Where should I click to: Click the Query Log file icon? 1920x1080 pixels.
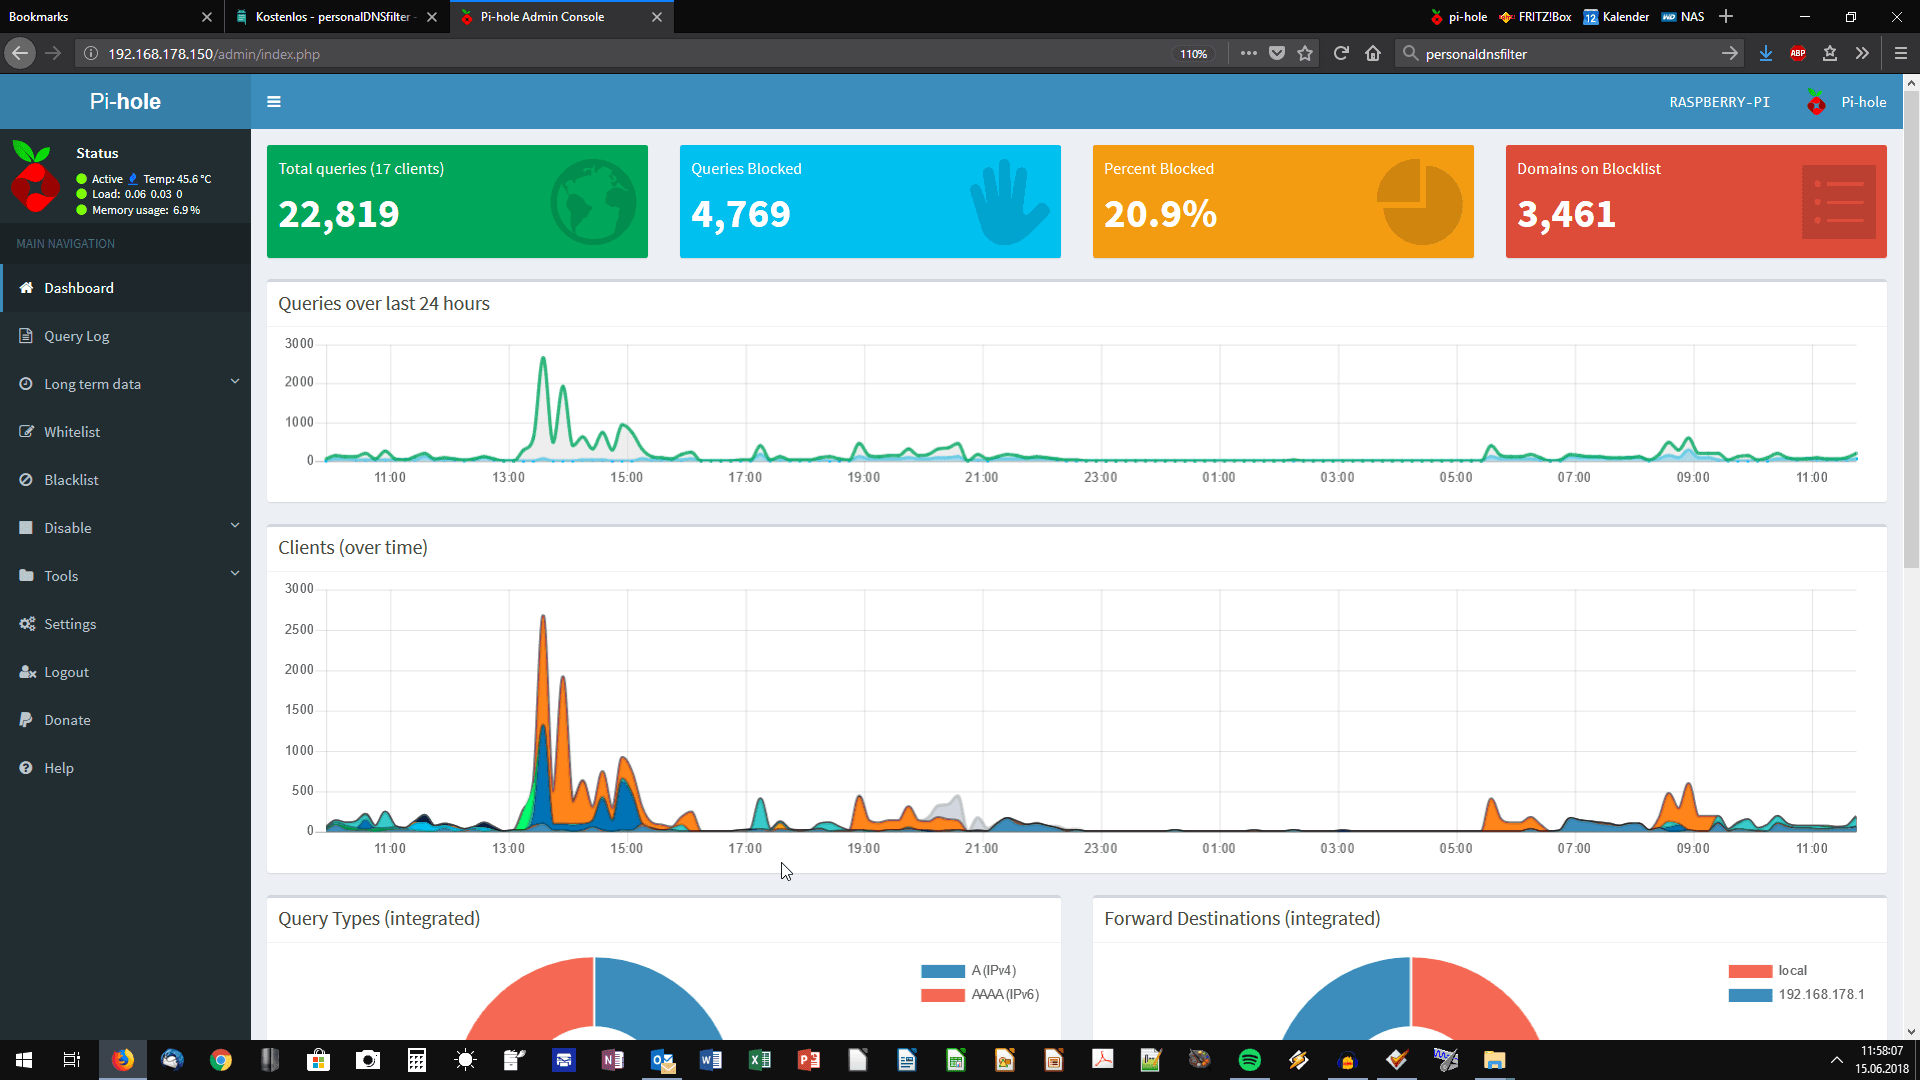point(26,336)
